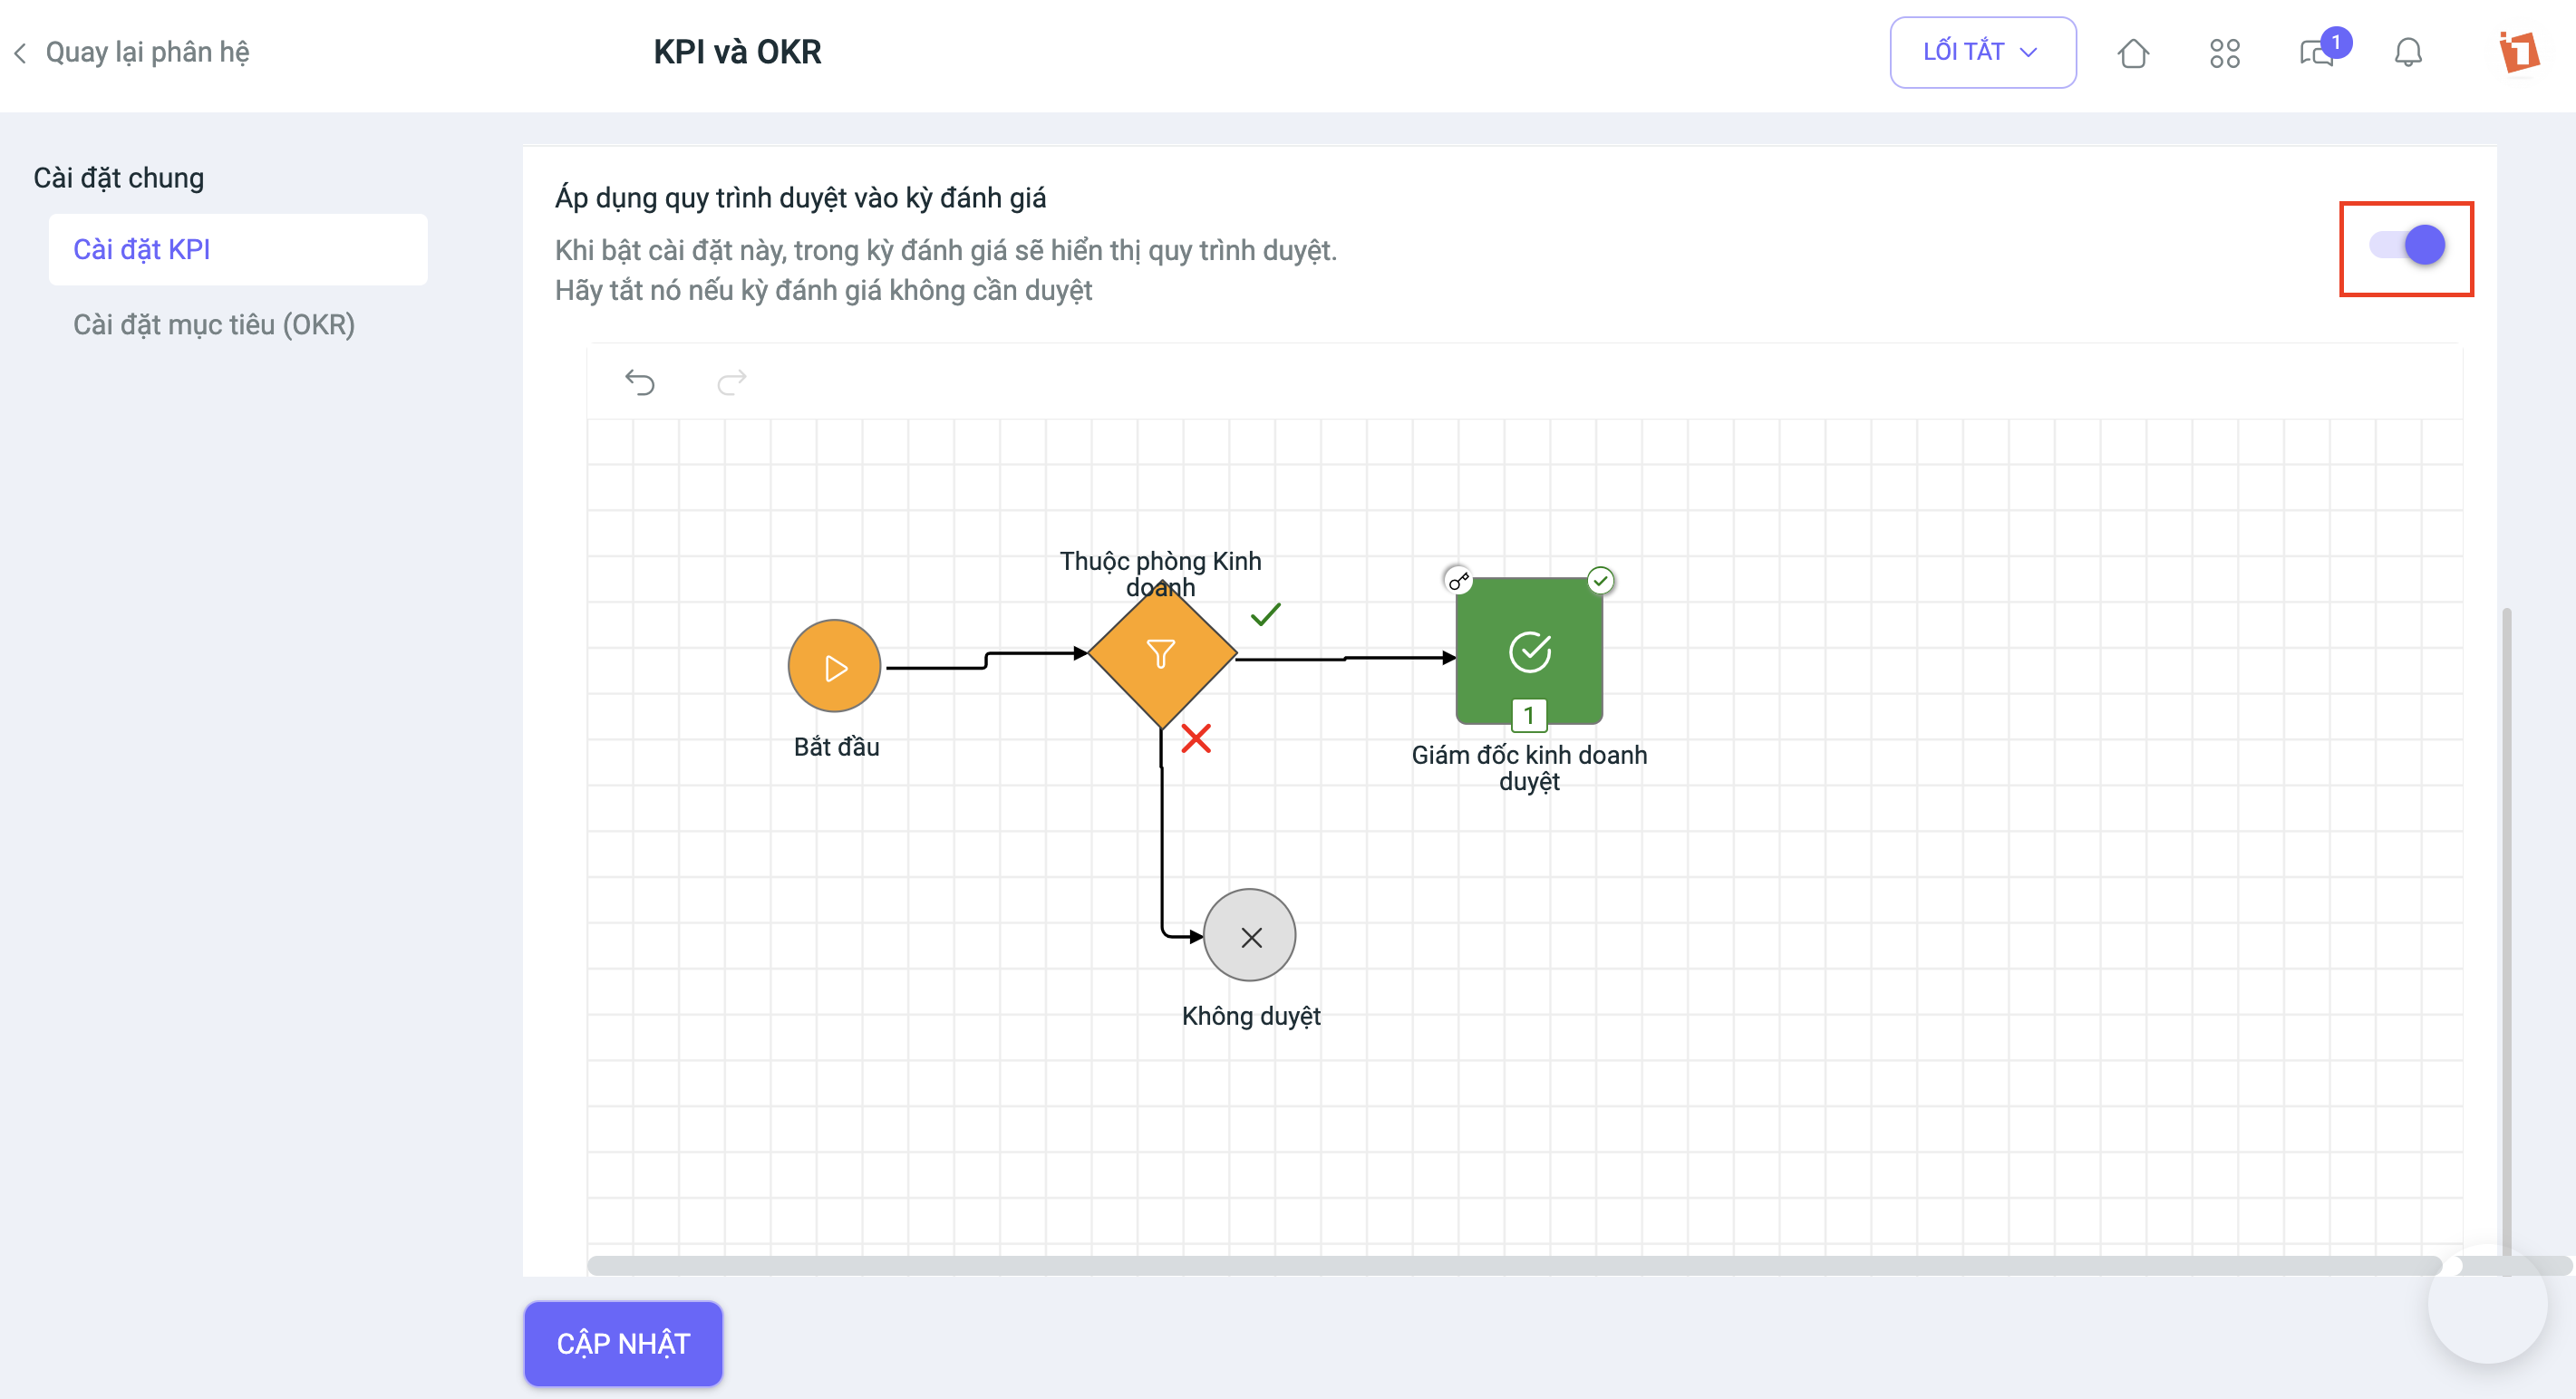This screenshot has width=2576, height=1399.
Task: Select Cài đặt mục tiêu (OKR)
Action: click(214, 325)
